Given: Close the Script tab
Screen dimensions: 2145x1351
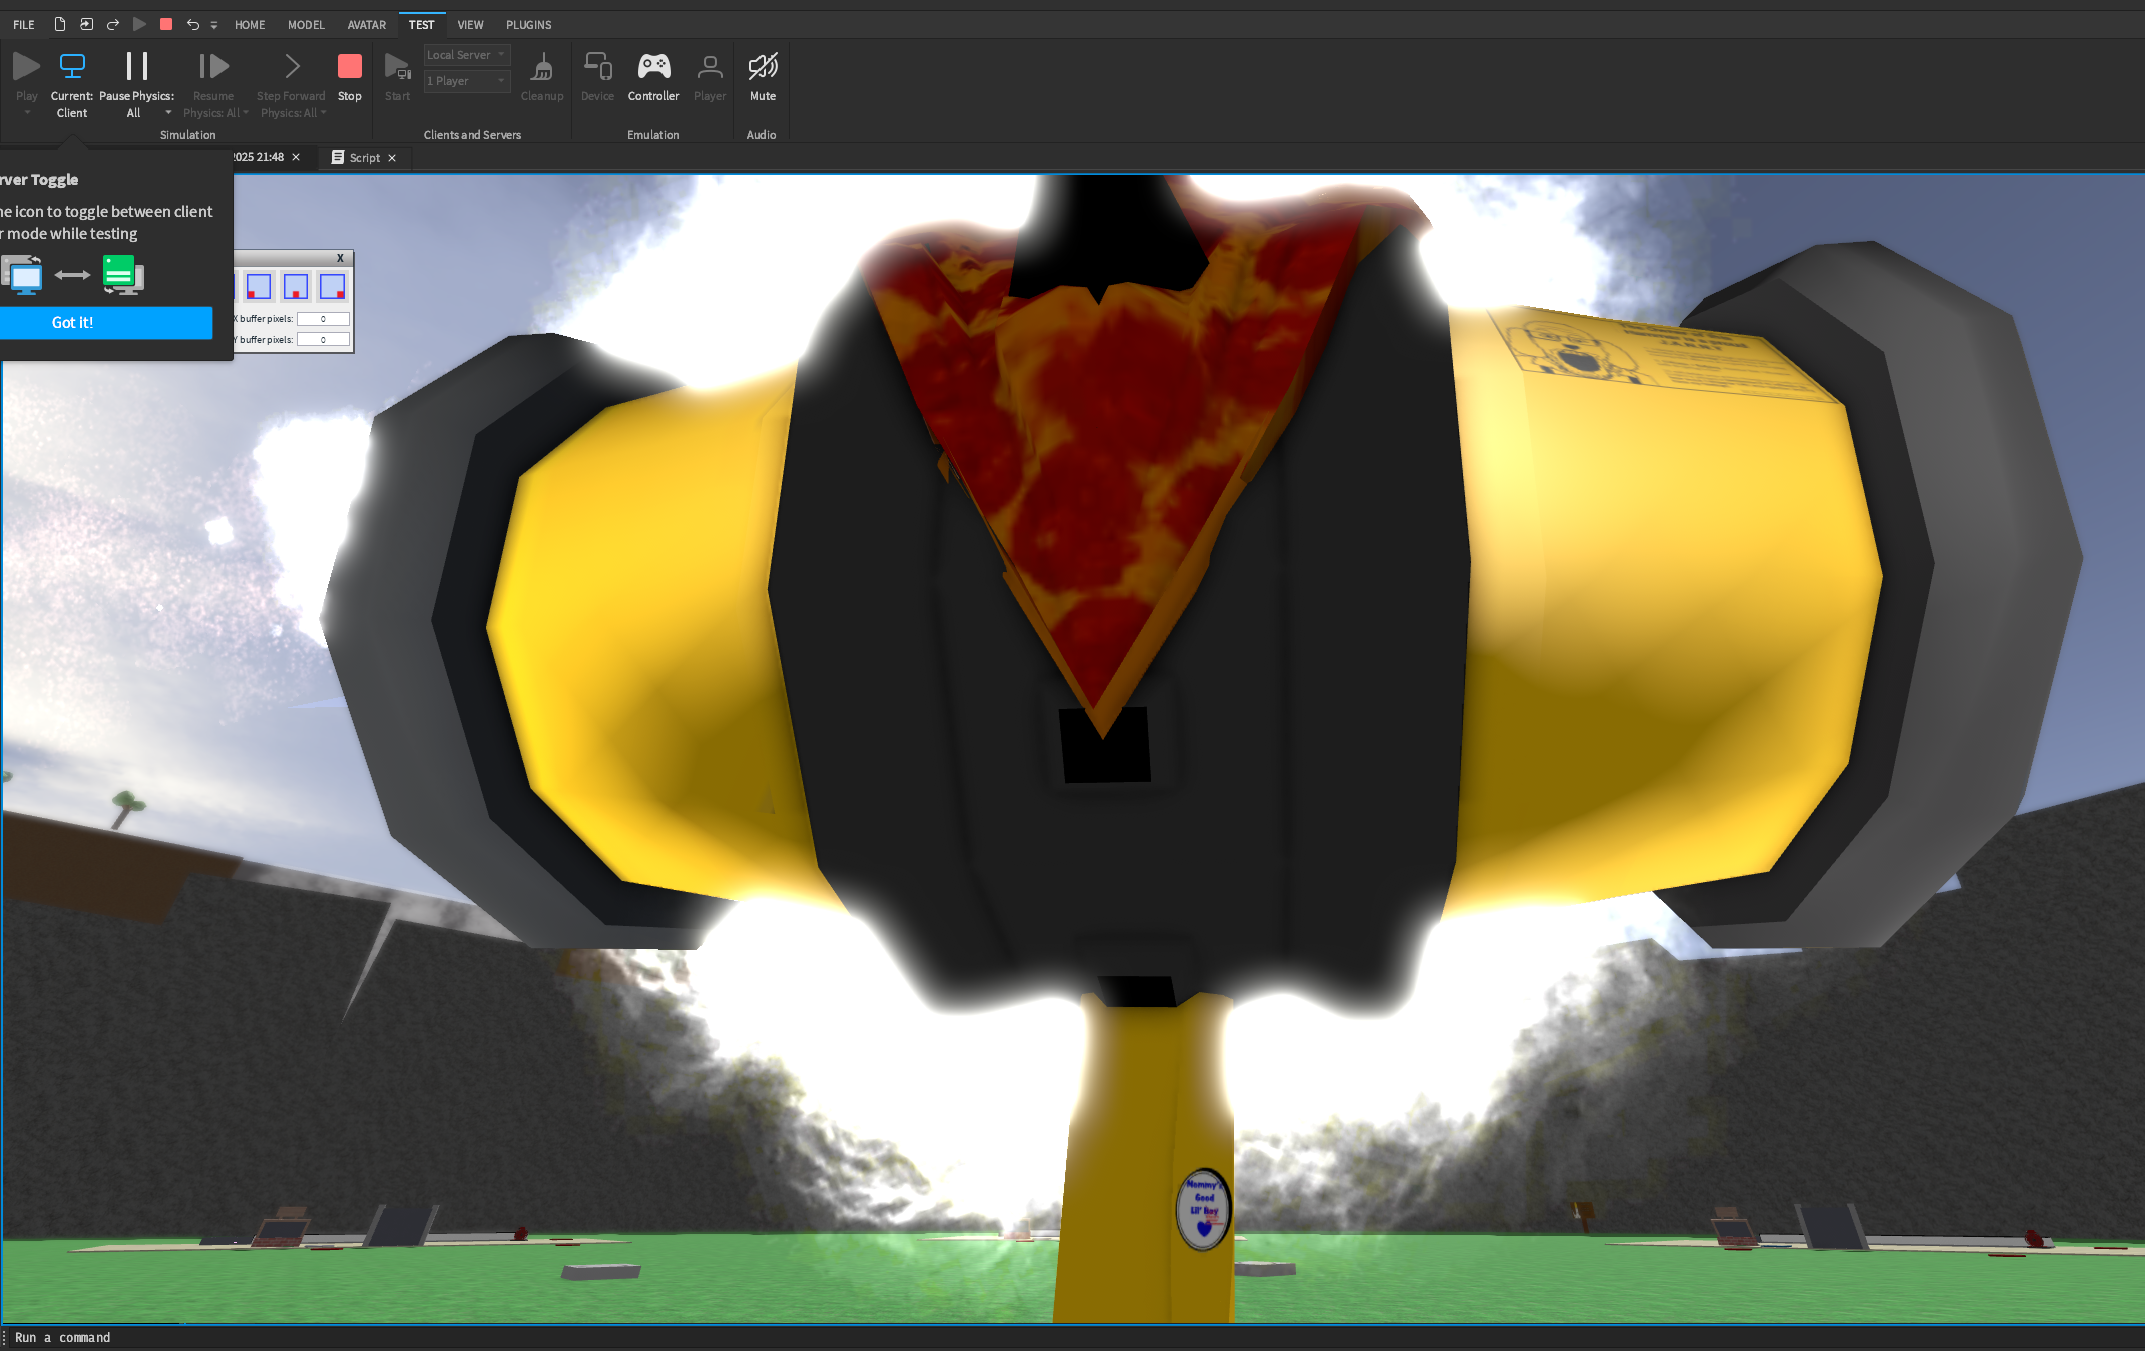Looking at the screenshot, I should [392, 158].
